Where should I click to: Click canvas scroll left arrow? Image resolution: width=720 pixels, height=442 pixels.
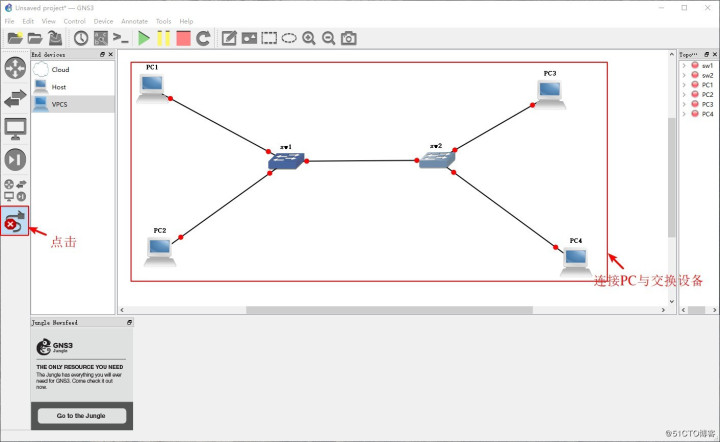[x=122, y=310]
